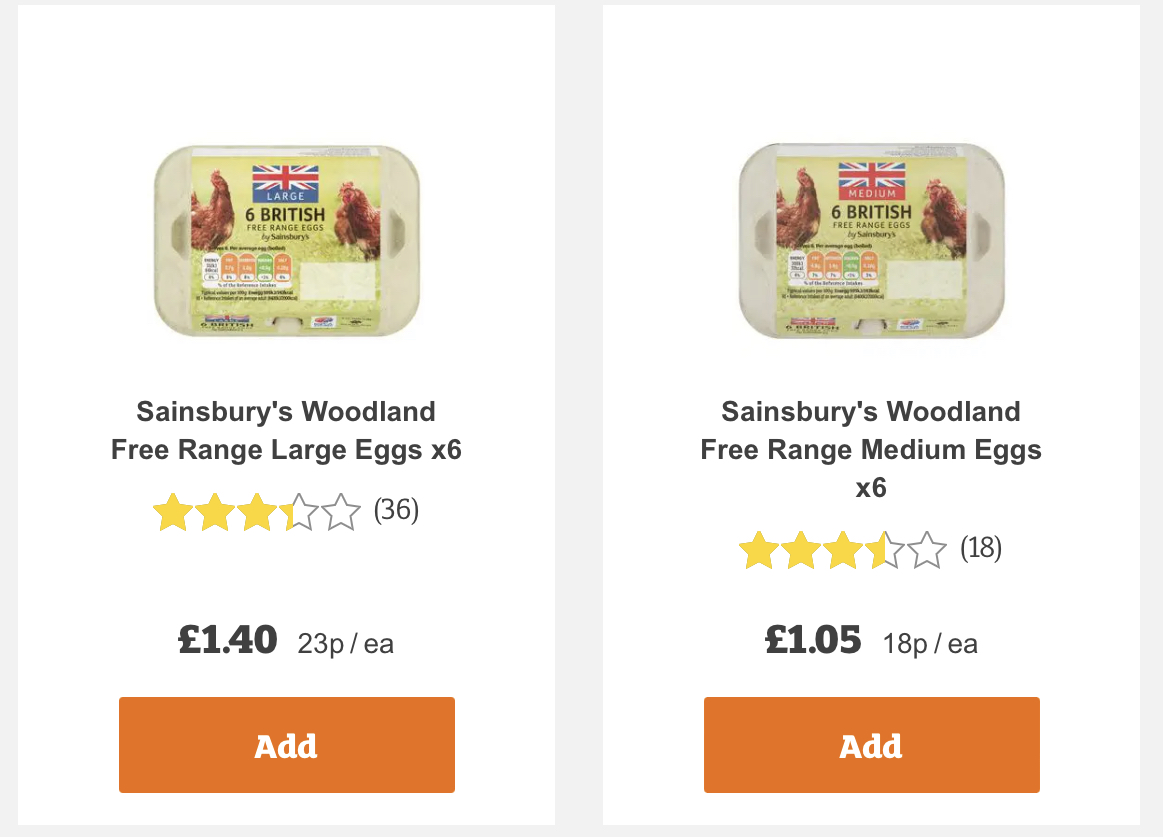Click third rating star on Medium Eggs

pos(842,551)
